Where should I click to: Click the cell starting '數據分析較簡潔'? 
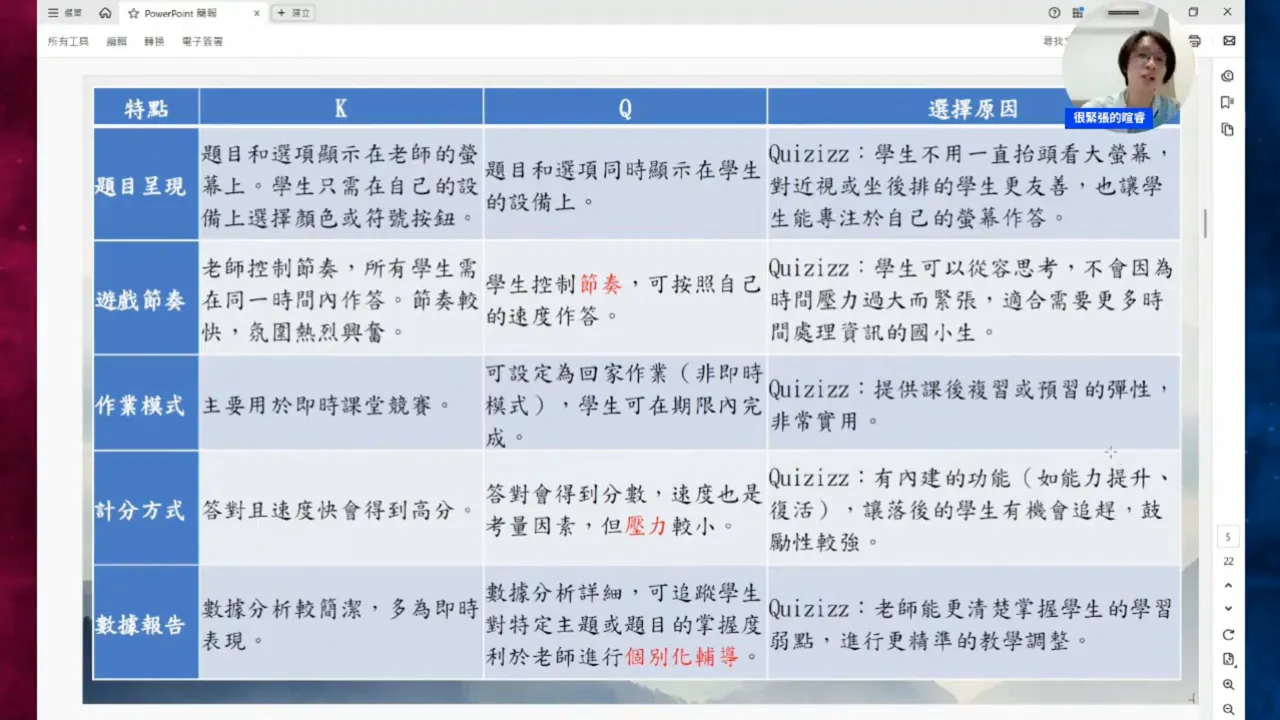click(x=341, y=624)
